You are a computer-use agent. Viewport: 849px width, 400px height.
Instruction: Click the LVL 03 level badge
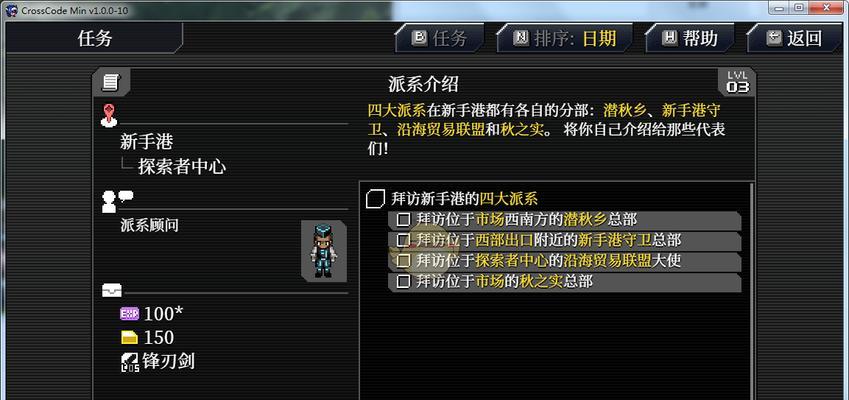pos(737,82)
